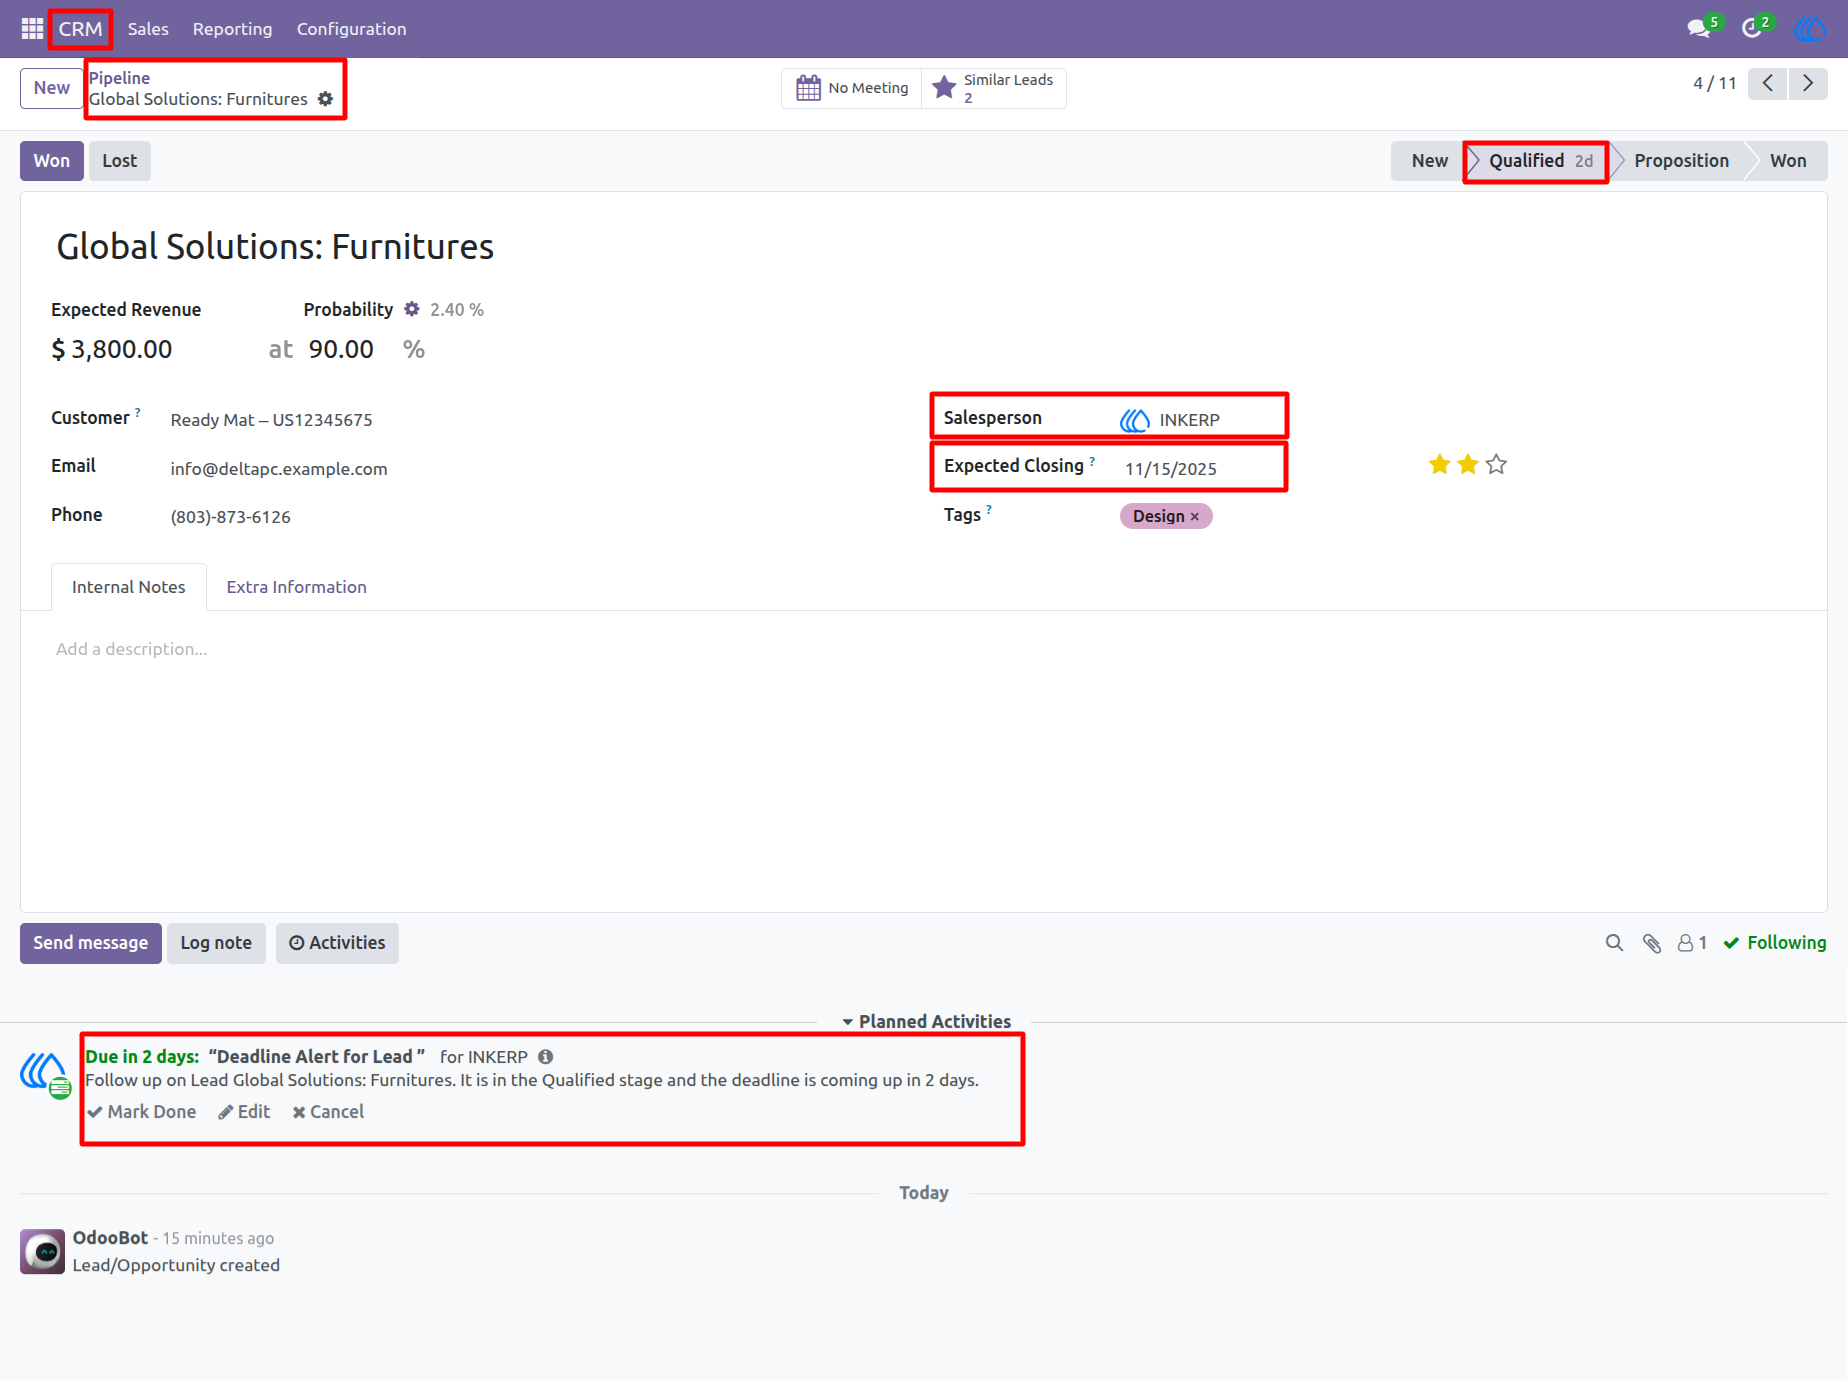Click the info icon next to INKERP activity
The image size is (1848, 1382).
(545, 1057)
